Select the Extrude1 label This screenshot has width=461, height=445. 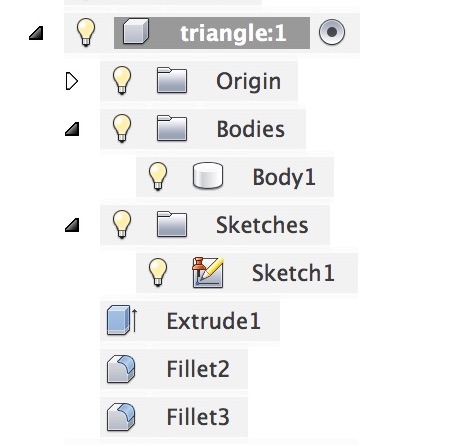tap(213, 321)
